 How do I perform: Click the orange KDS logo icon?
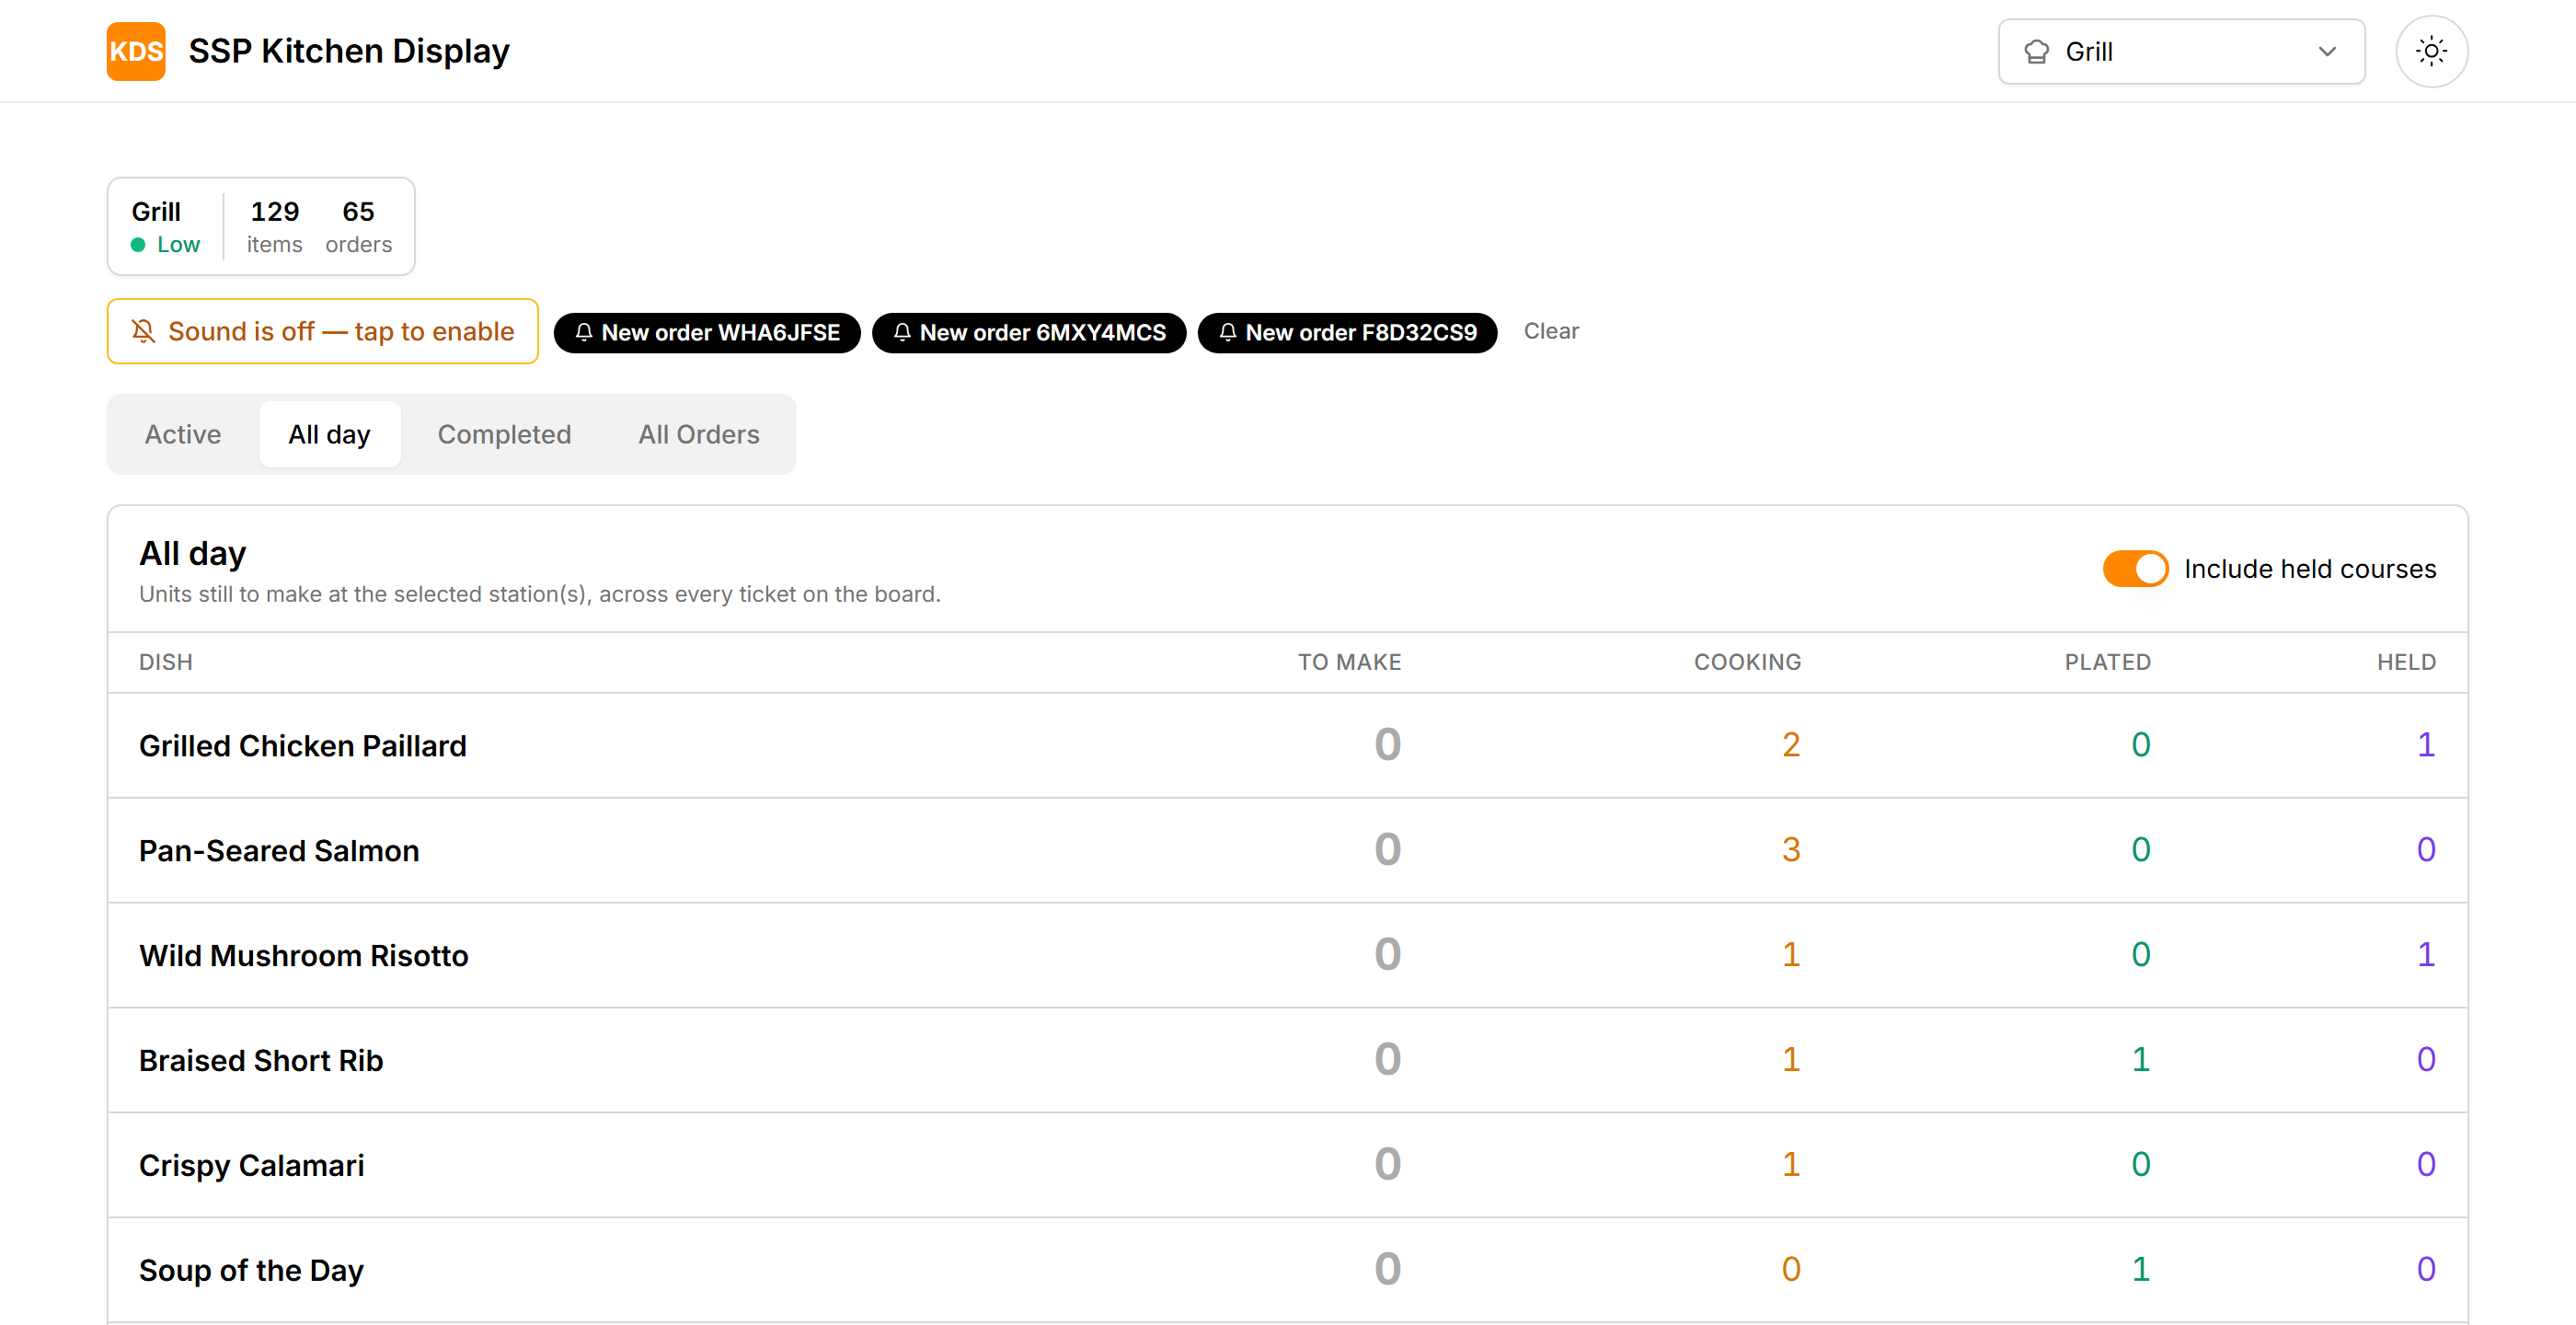pos(136,51)
